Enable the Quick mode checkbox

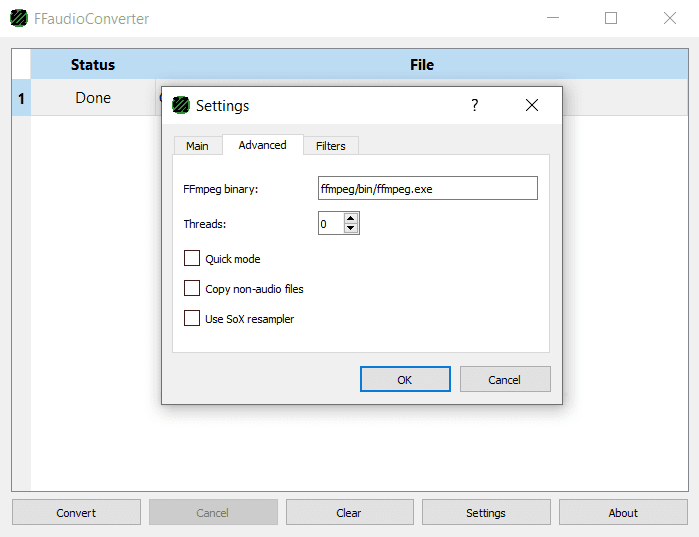tap(192, 259)
